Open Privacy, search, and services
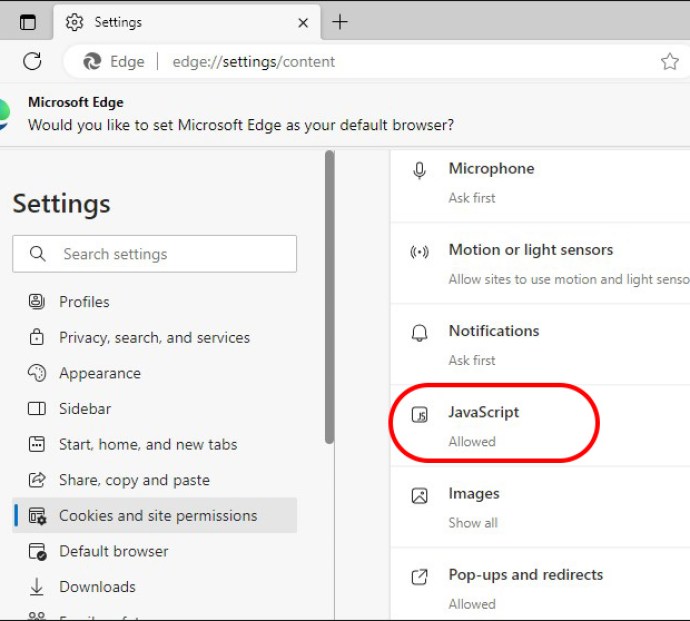This screenshot has height=621, width=690. (154, 337)
